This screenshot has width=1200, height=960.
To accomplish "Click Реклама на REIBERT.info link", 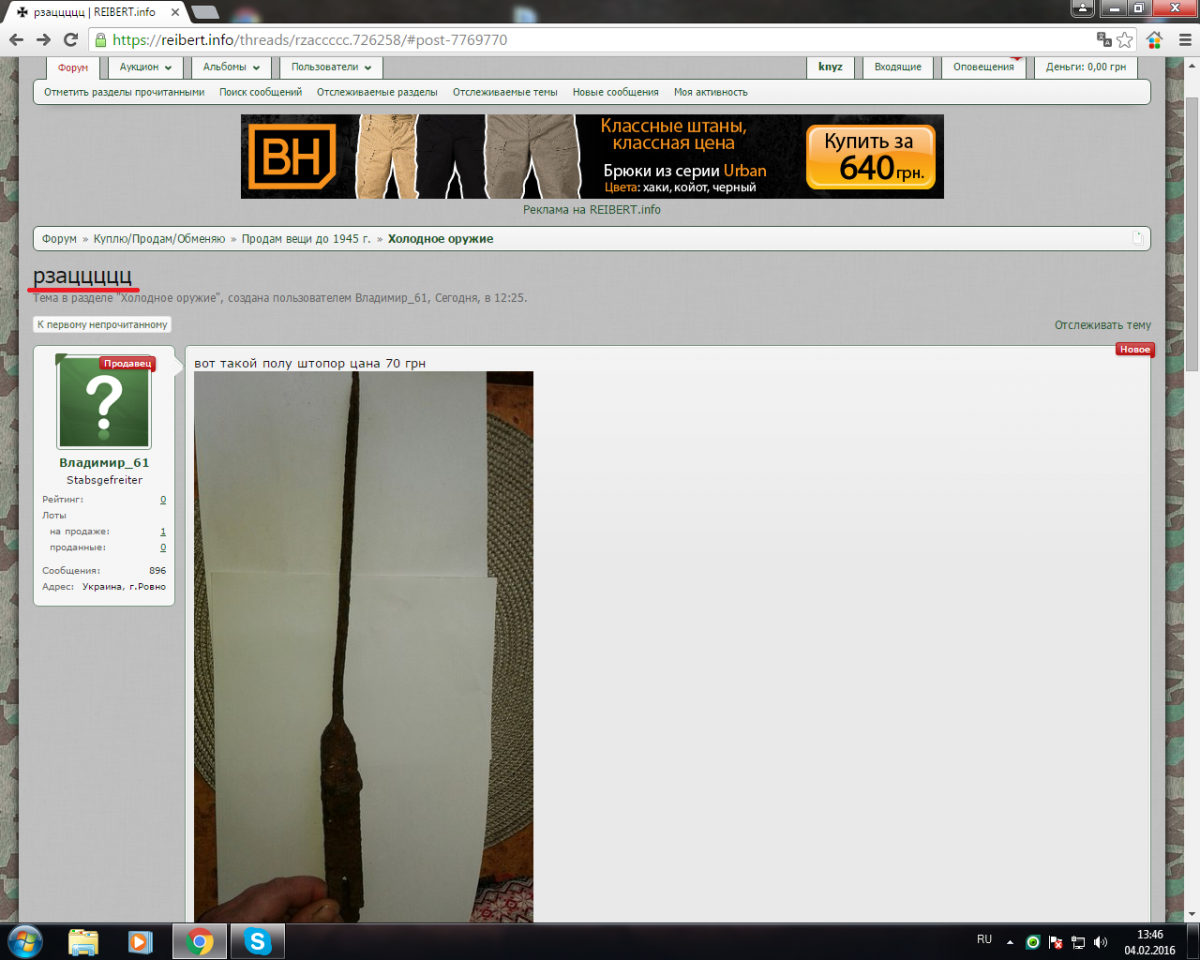I will 592,210.
